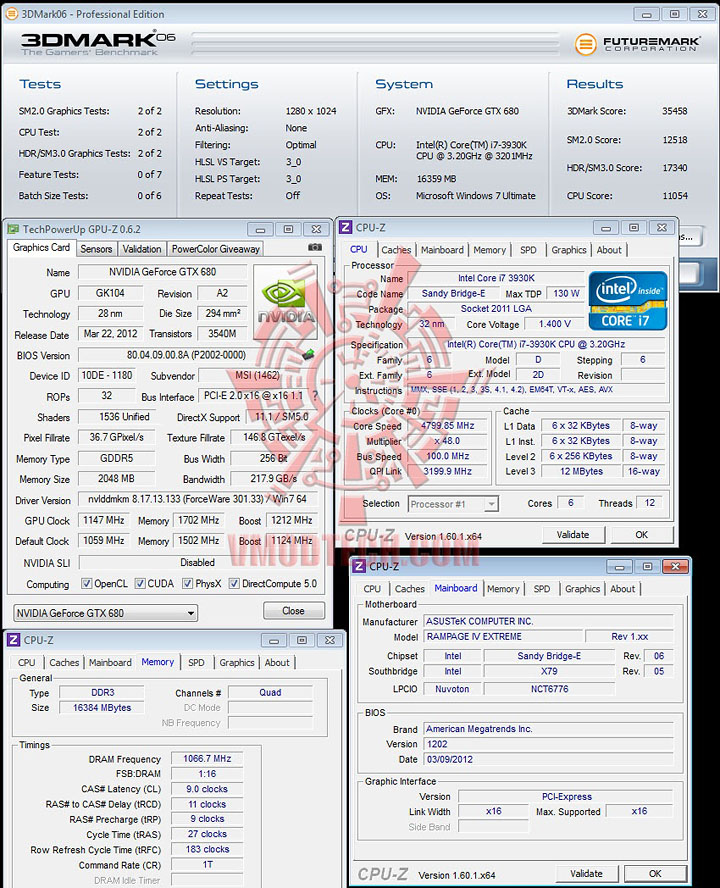
Task: Click the Core Voltage 1.400 V field
Action: pos(555,324)
